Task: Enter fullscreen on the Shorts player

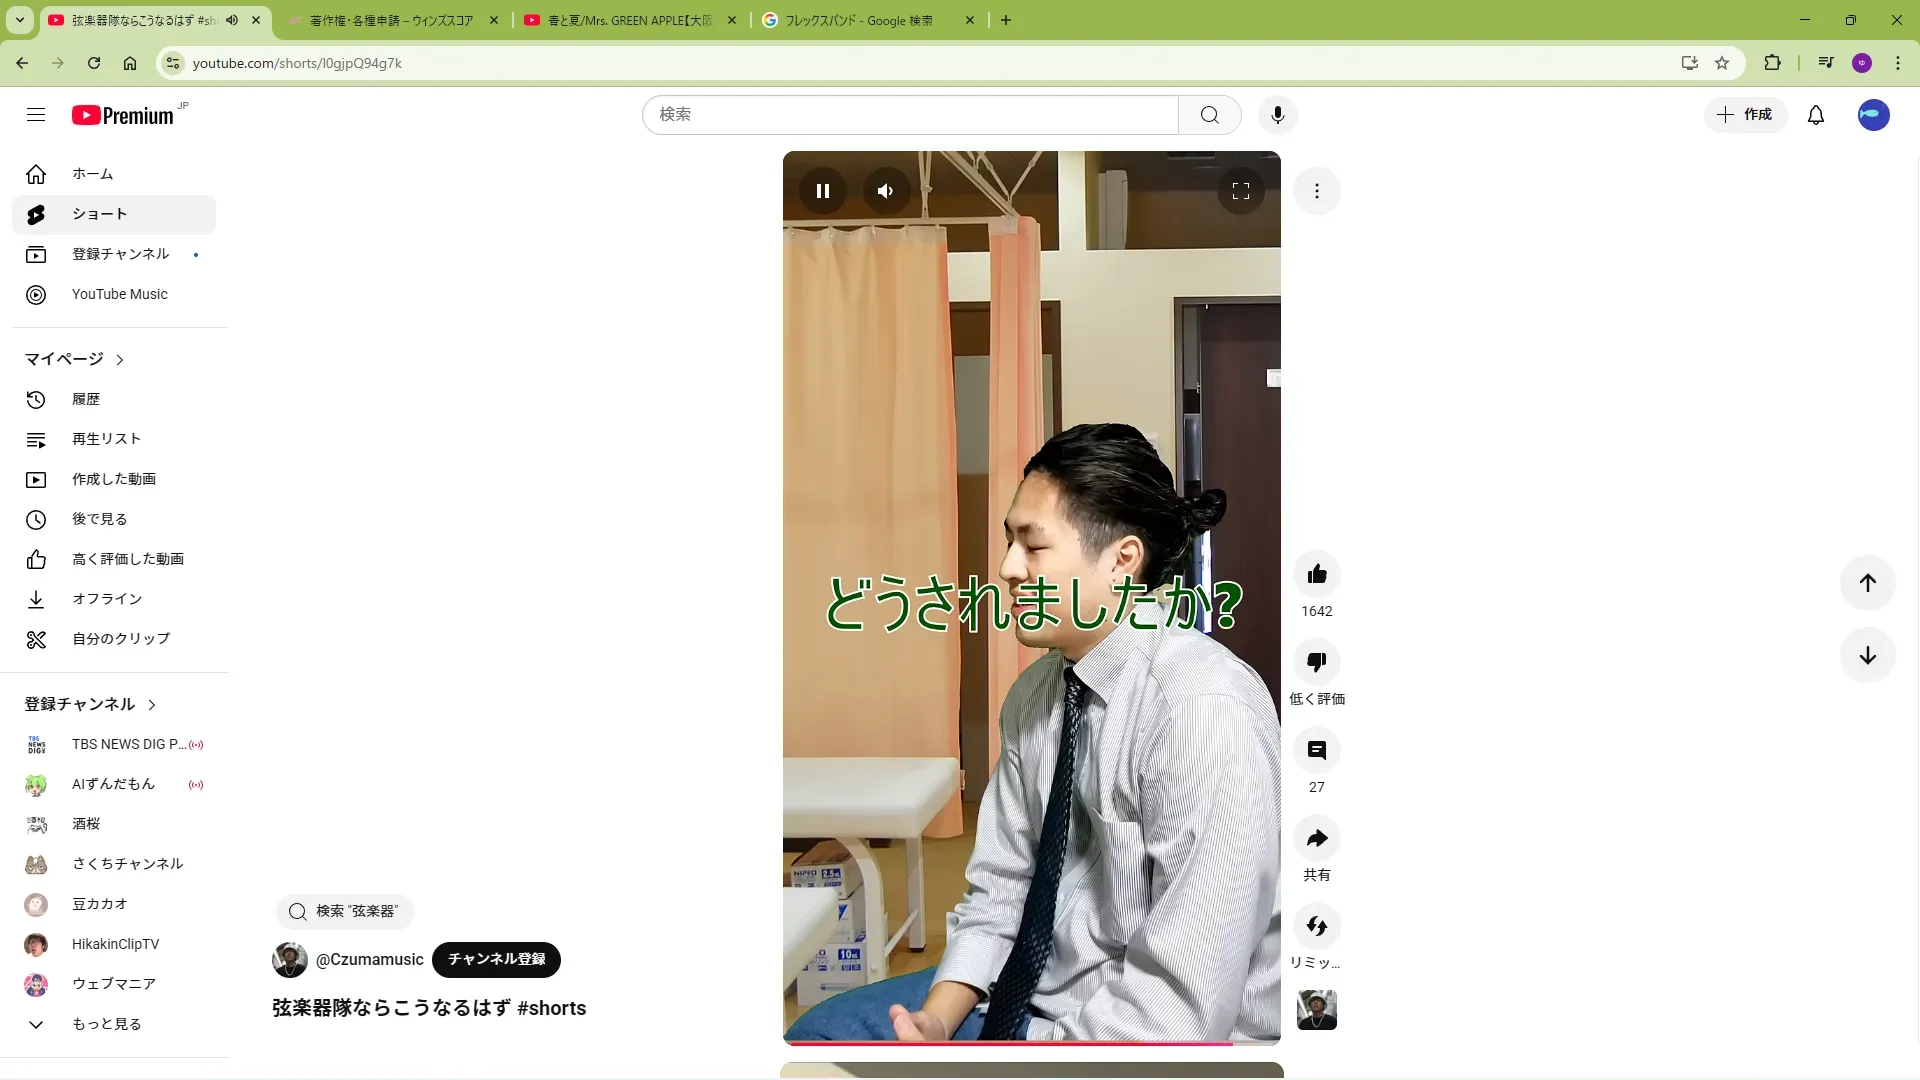Action: (x=1240, y=191)
